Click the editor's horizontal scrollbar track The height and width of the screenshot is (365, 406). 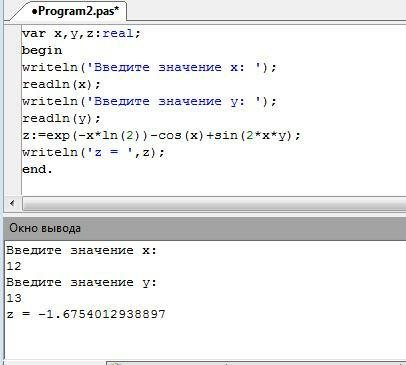tap(214, 203)
